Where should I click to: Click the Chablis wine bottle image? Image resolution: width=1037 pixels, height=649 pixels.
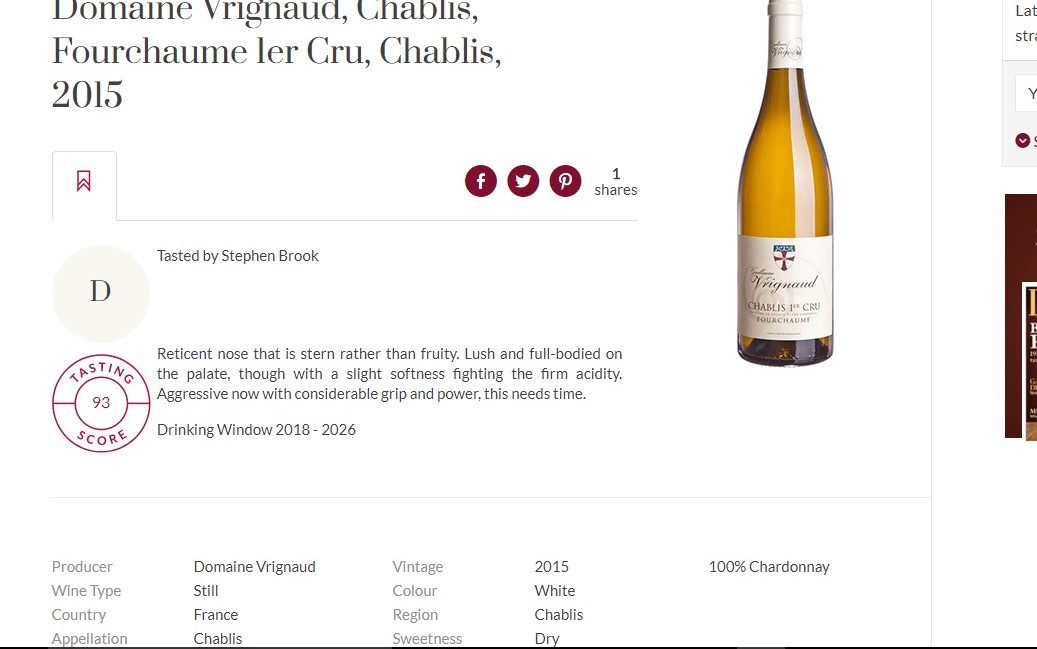(x=785, y=183)
